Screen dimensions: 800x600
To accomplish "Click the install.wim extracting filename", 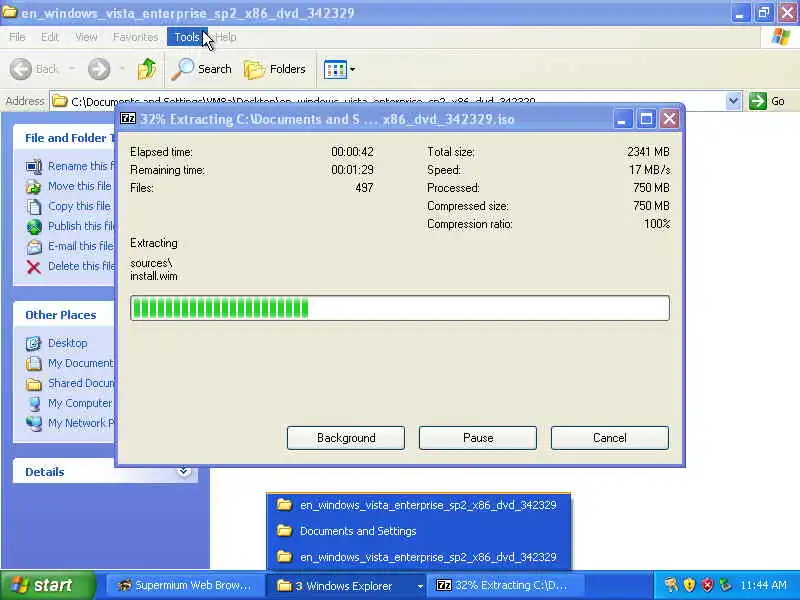I will tap(154, 276).
